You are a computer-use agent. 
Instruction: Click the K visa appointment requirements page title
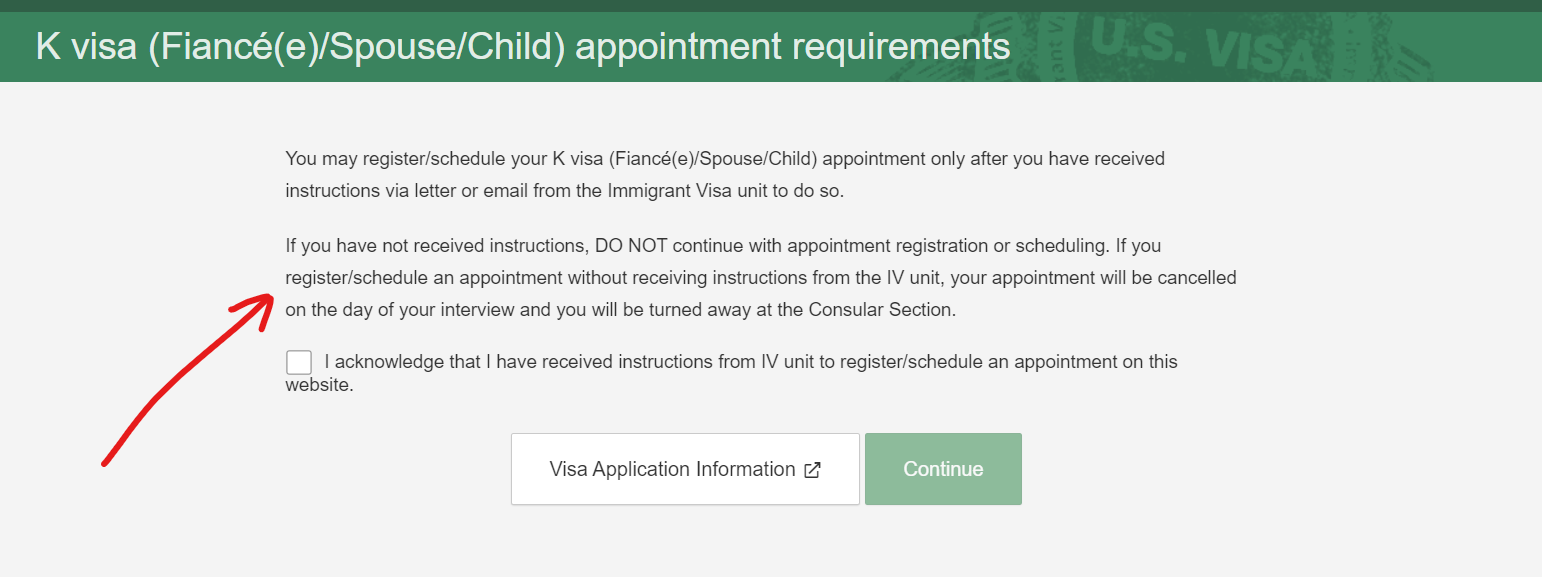[523, 46]
